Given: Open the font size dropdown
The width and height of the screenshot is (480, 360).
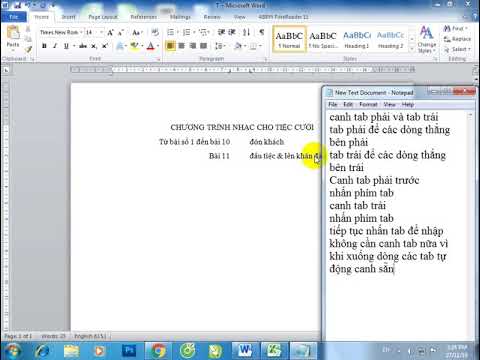Looking at the screenshot, I should (x=101, y=32).
